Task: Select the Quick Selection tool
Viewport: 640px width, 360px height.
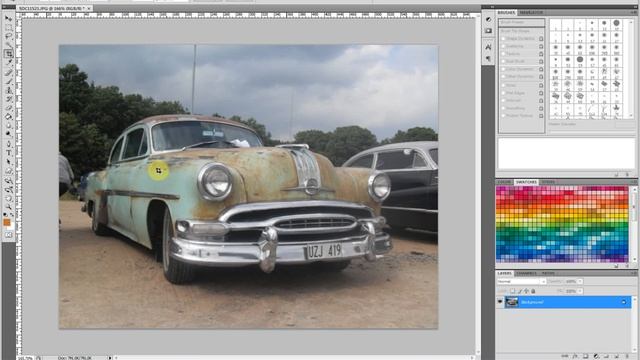Action: pos(8,45)
